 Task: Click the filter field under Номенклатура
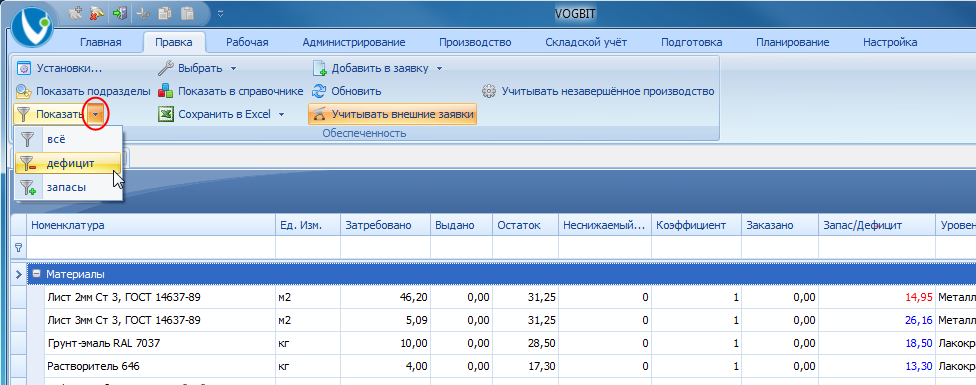[x=151, y=248]
